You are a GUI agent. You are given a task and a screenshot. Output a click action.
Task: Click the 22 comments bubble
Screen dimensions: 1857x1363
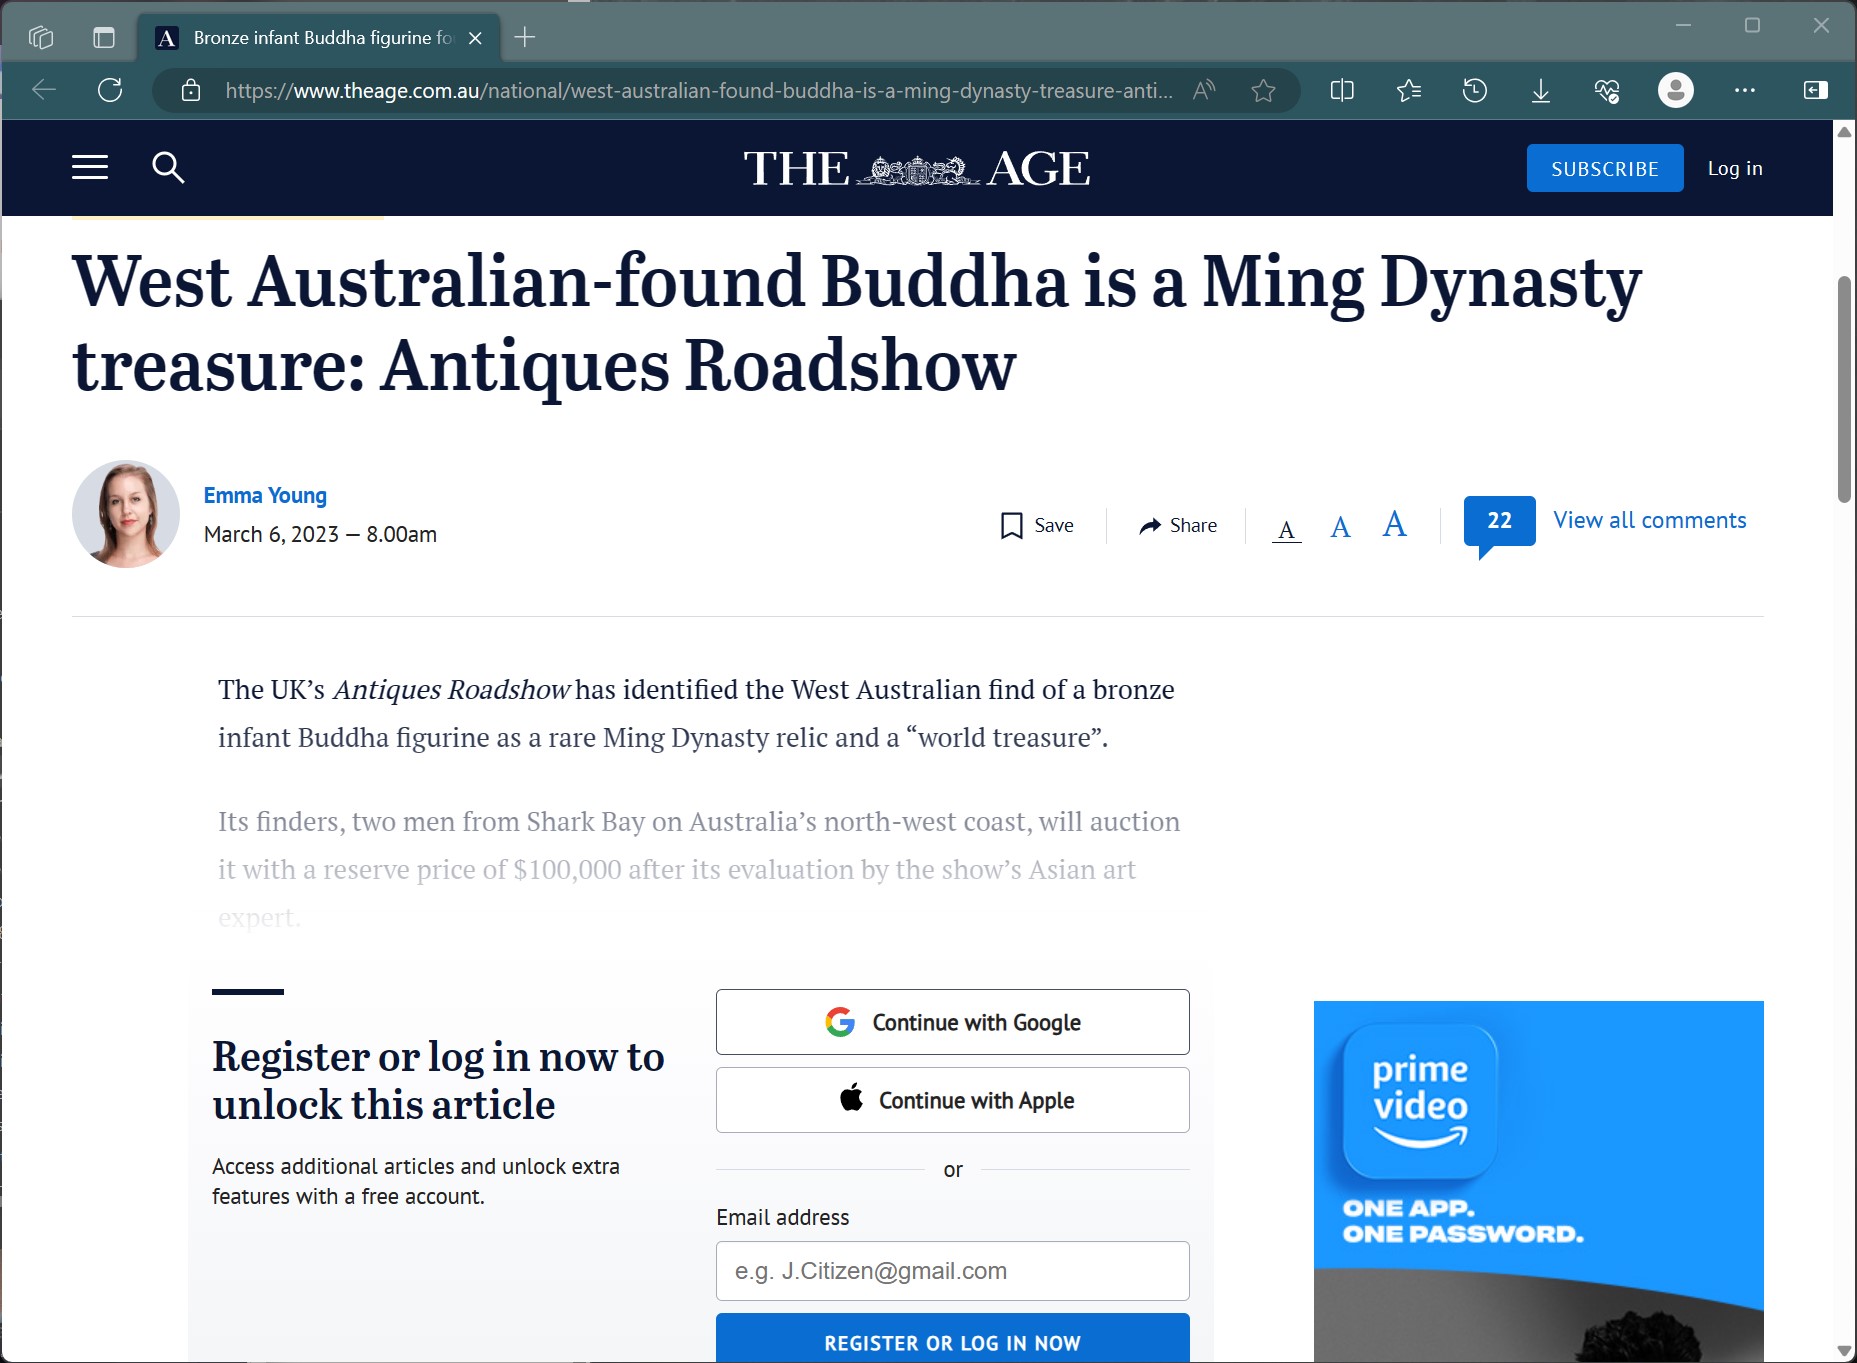pyautogui.click(x=1499, y=522)
